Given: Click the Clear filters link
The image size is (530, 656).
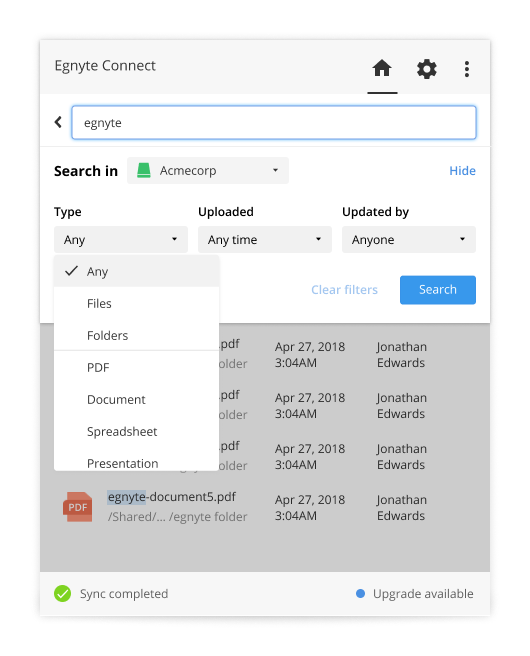Looking at the screenshot, I should [x=344, y=290].
